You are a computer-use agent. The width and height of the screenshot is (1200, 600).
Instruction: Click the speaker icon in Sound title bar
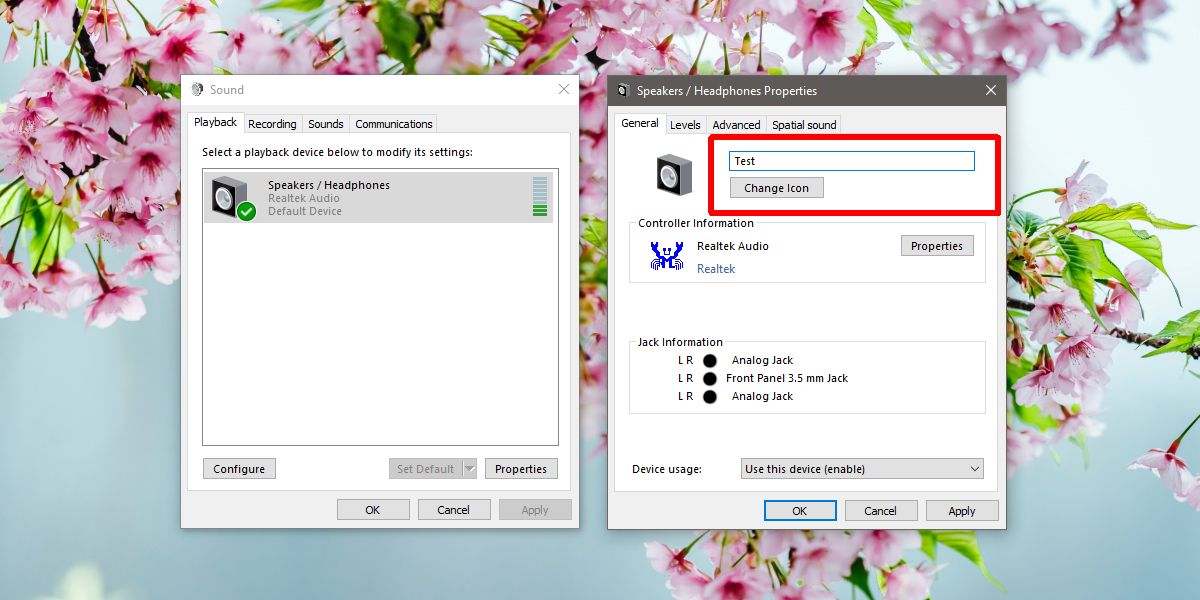[197, 90]
